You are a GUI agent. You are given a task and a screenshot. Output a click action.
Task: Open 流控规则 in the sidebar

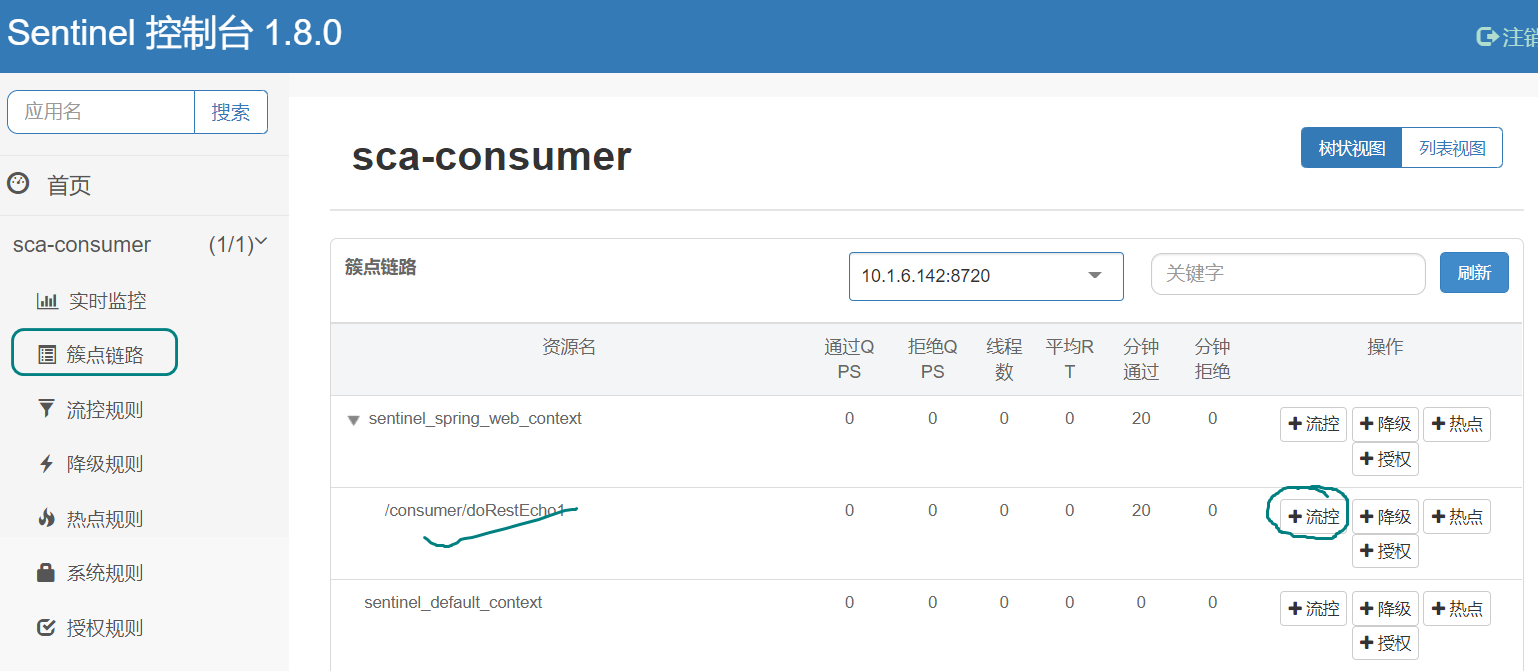105,410
